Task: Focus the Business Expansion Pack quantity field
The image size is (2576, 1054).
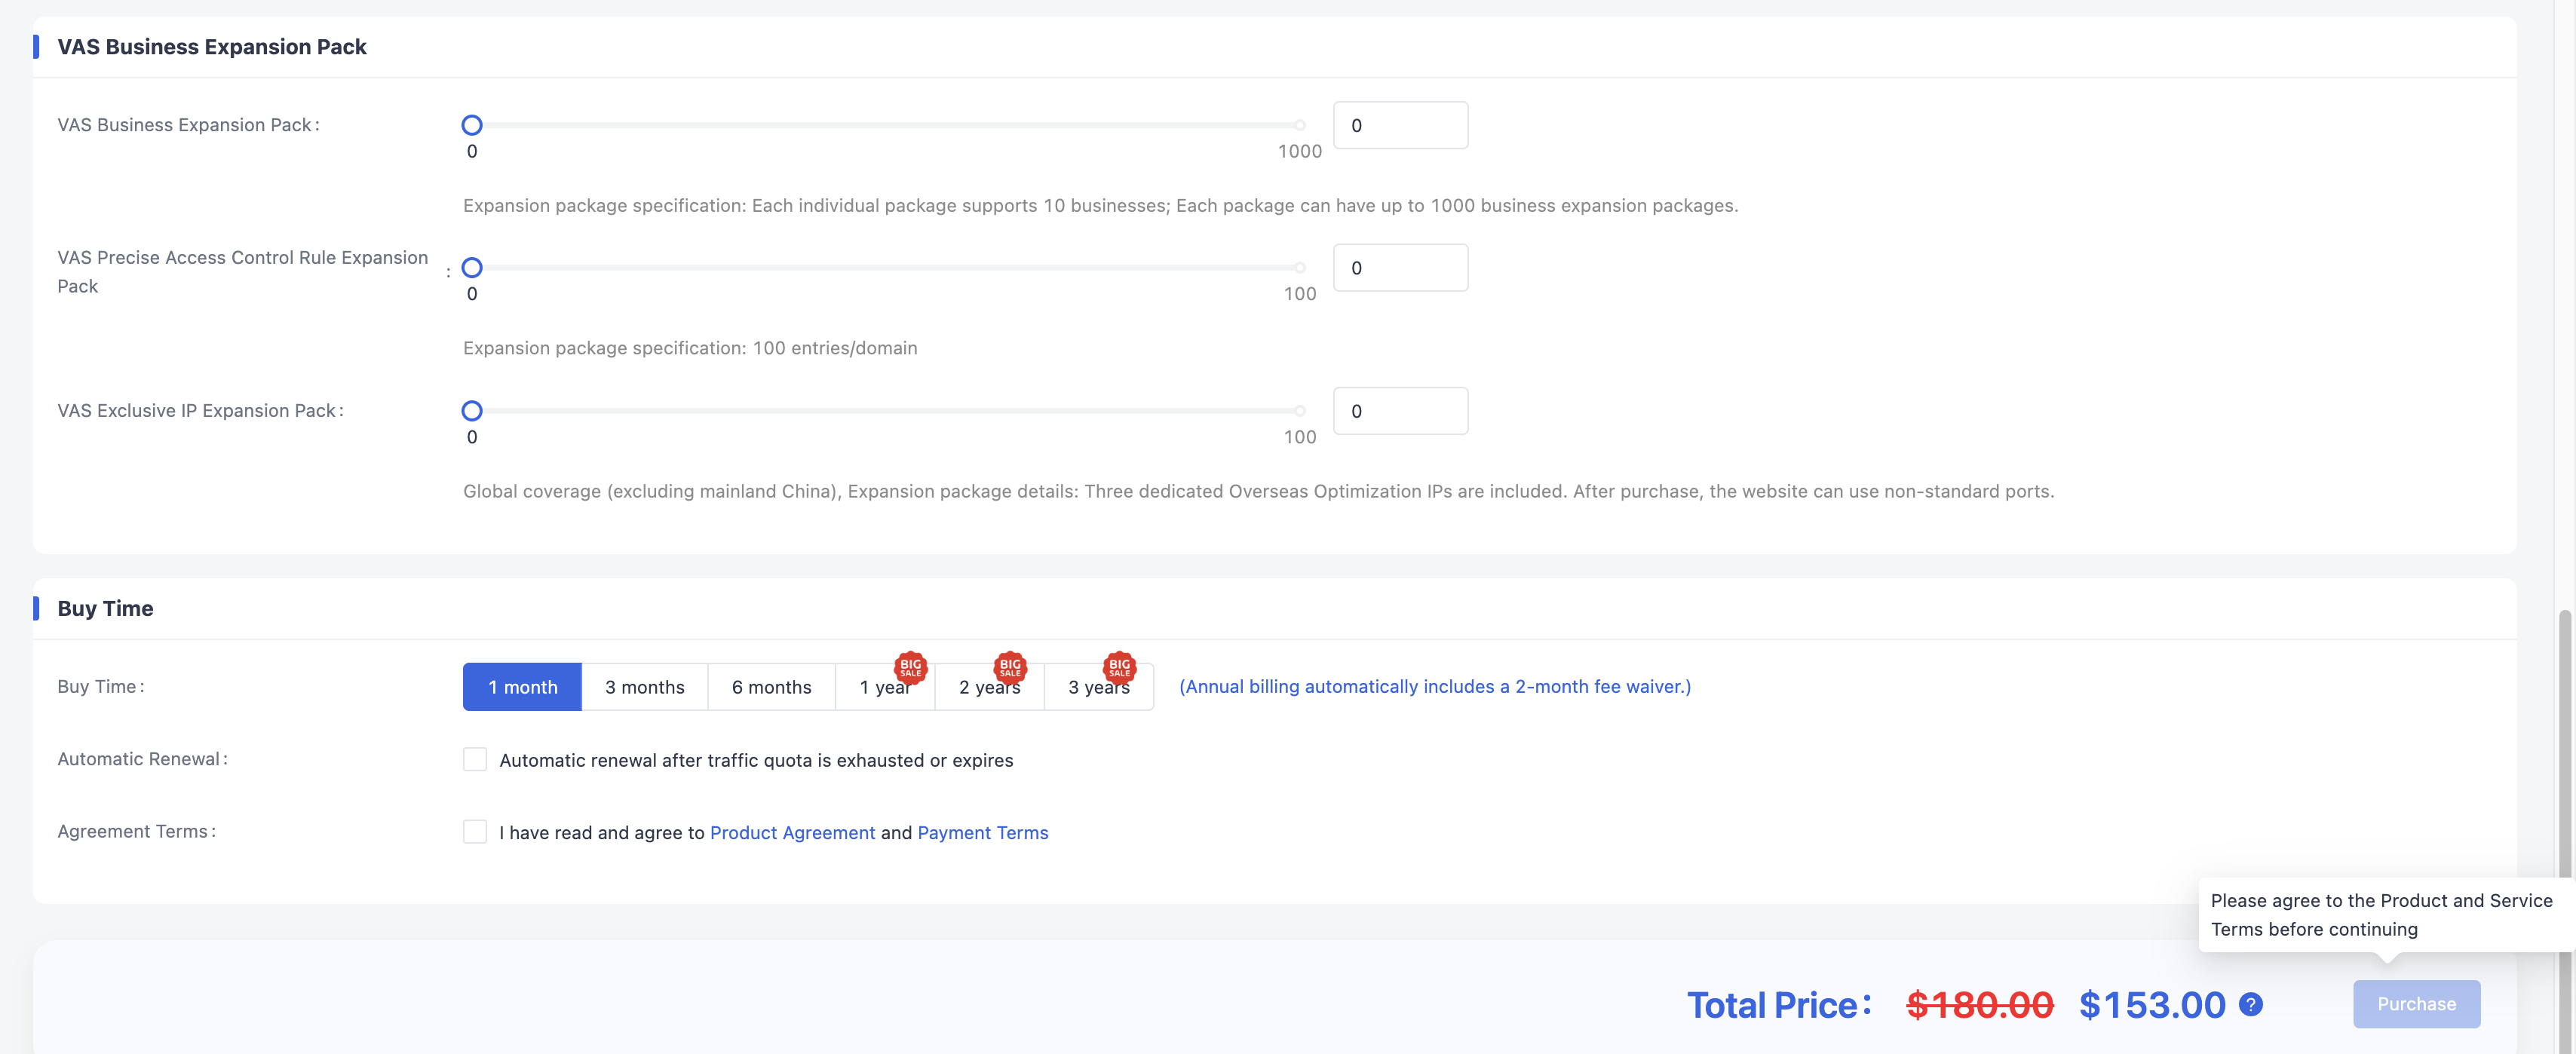Action: click(x=1401, y=125)
